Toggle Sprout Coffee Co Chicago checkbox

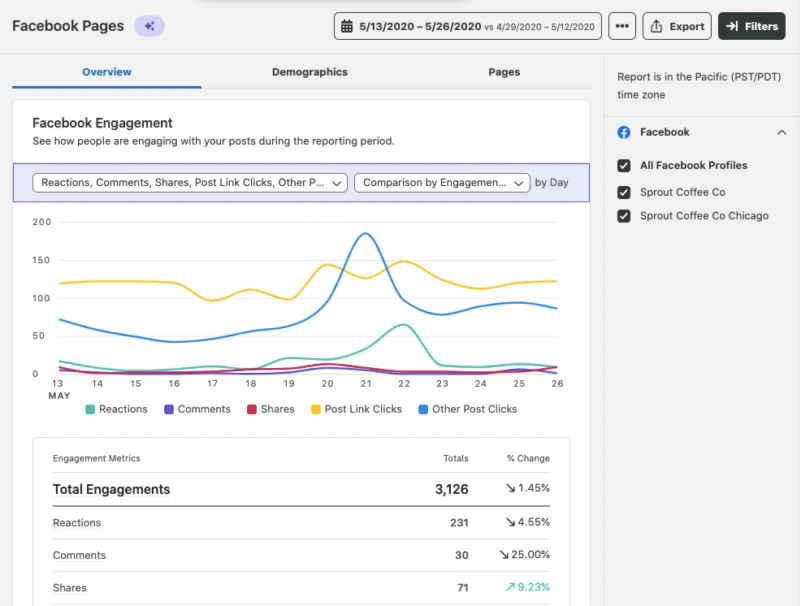pos(624,216)
